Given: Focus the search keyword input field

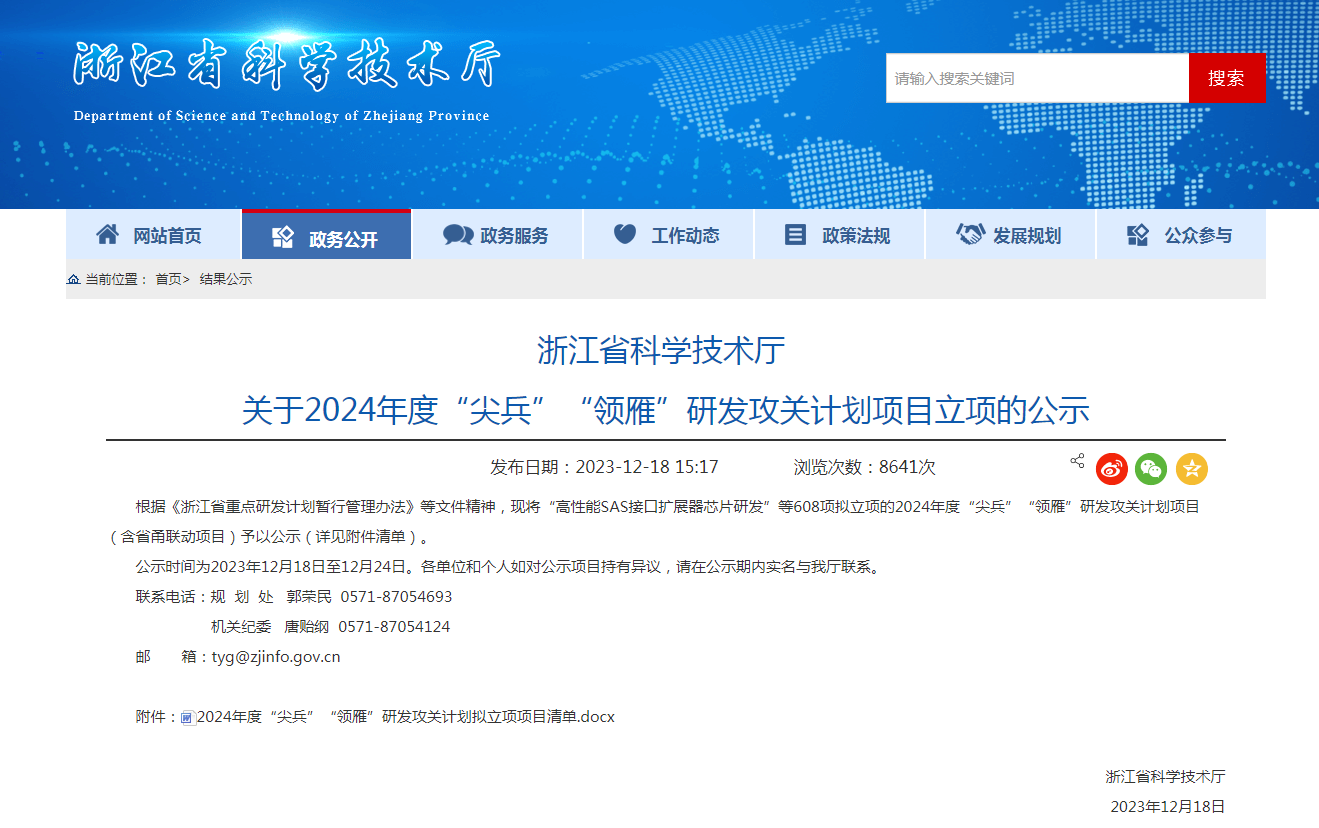Looking at the screenshot, I should (1036, 78).
